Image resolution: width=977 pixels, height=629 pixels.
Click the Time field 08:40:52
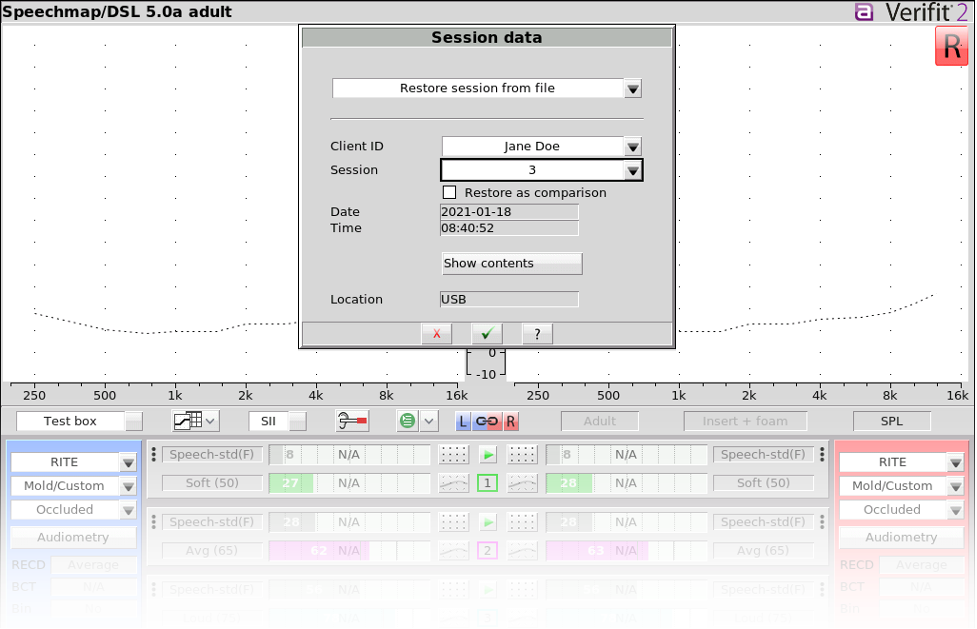(509, 228)
